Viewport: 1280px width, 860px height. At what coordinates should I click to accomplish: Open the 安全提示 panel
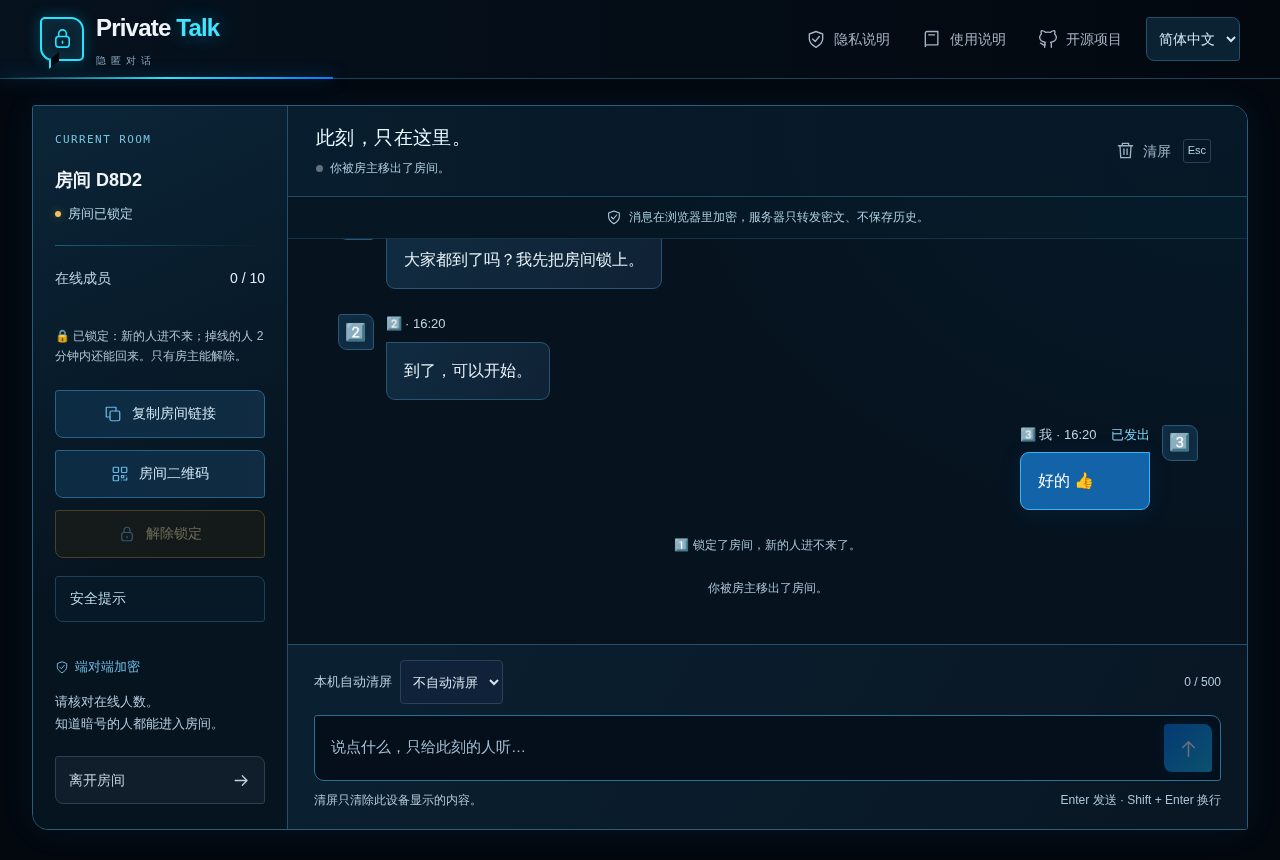tap(160, 599)
